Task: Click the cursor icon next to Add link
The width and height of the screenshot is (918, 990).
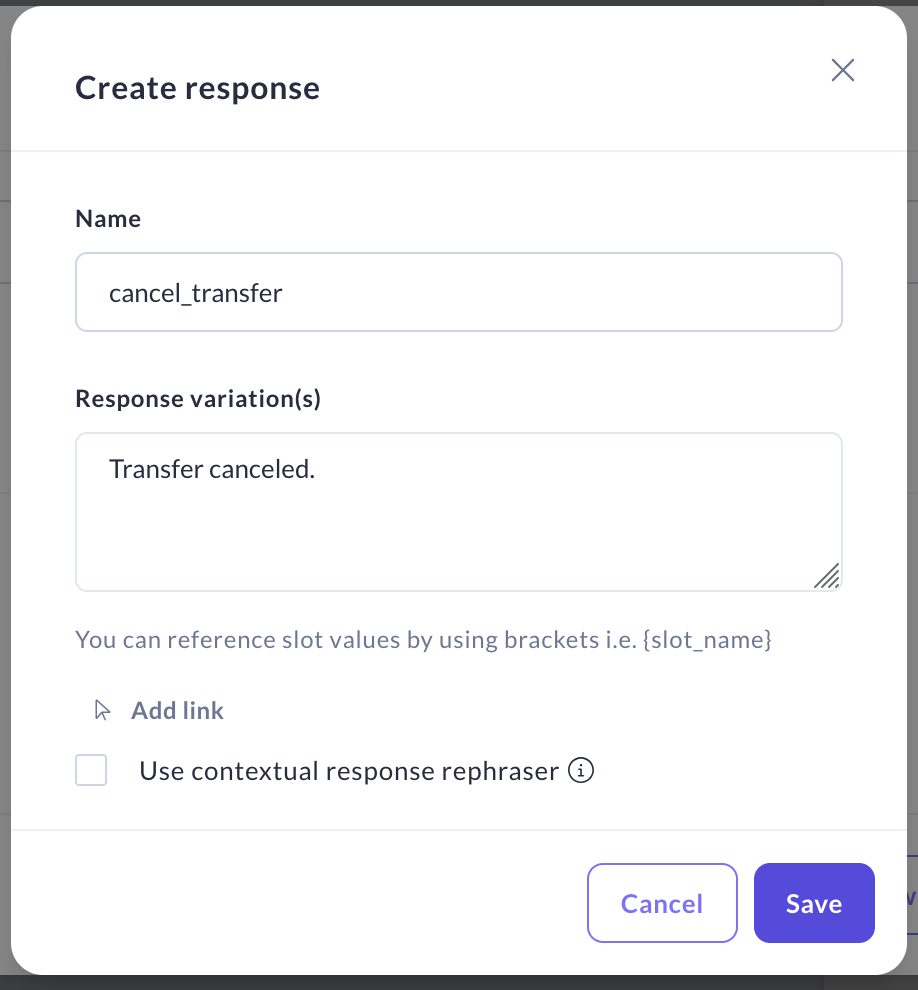Action: (x=102, y=711)
